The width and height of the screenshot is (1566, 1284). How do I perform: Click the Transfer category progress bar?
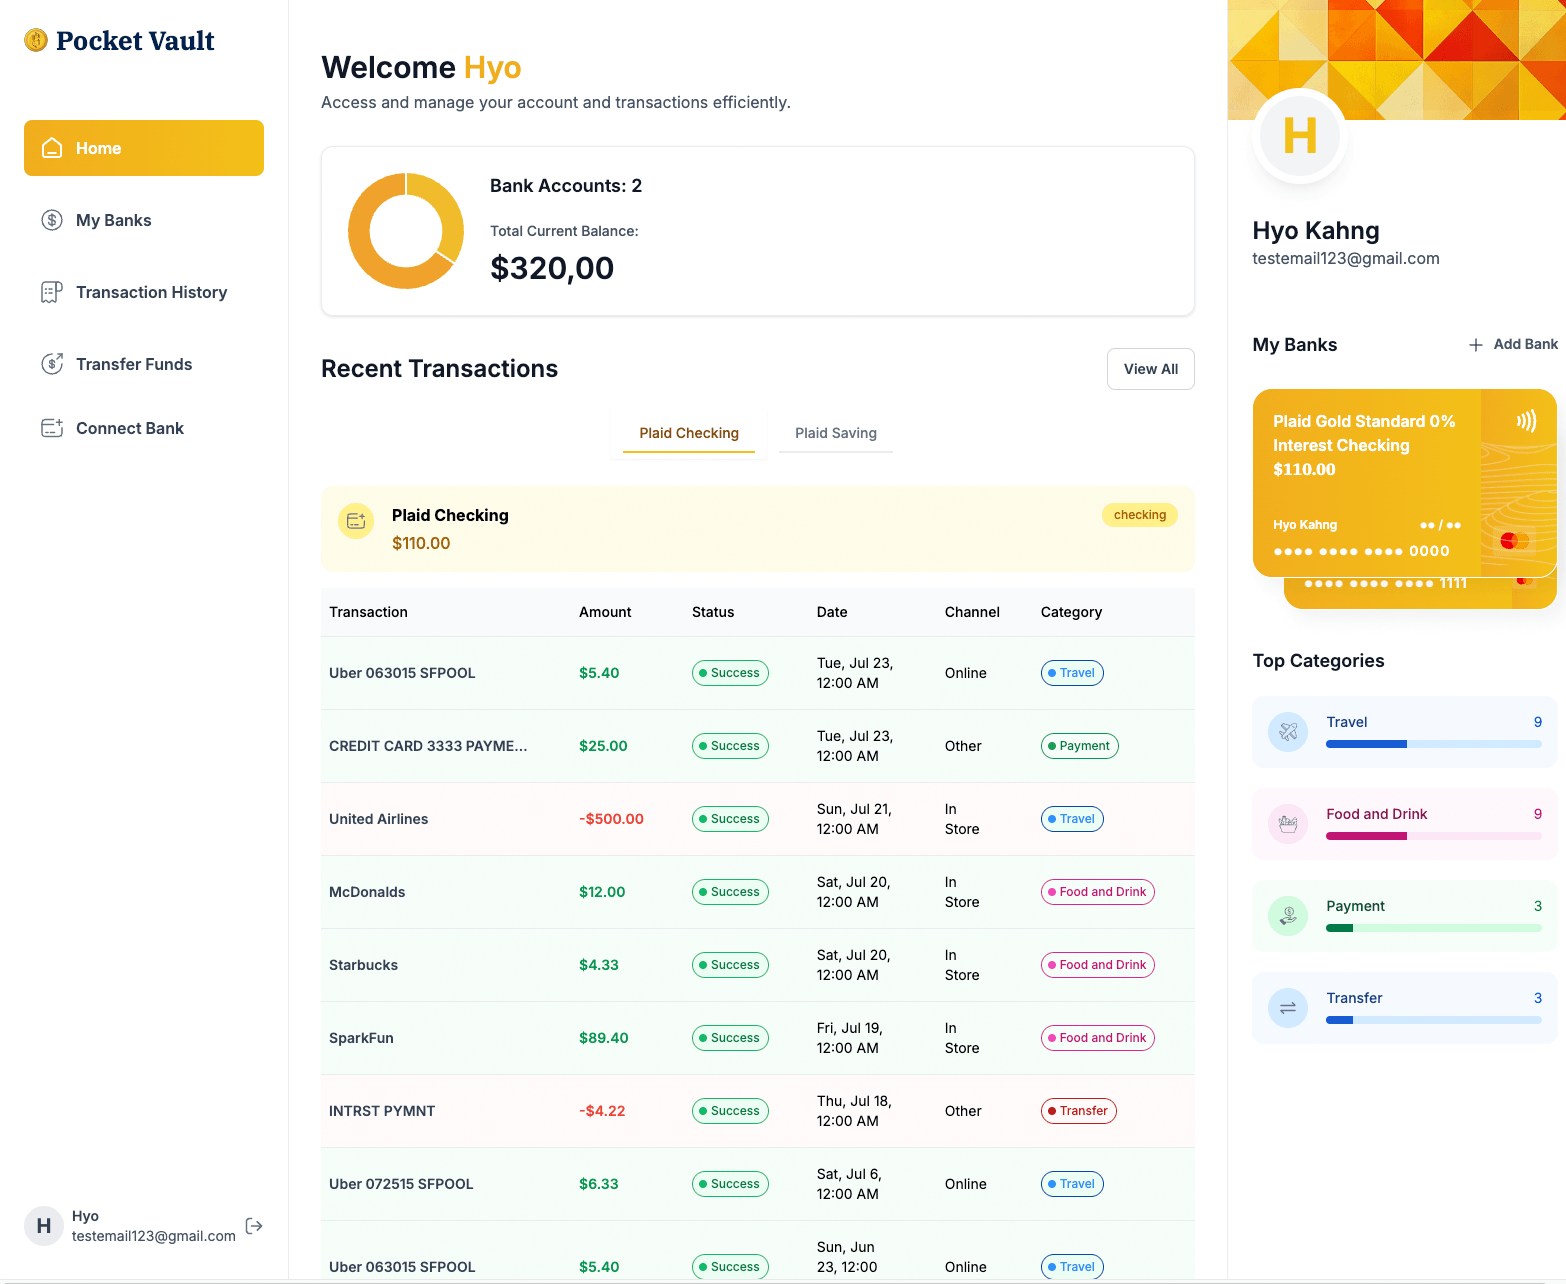tap(1433, 1020)
